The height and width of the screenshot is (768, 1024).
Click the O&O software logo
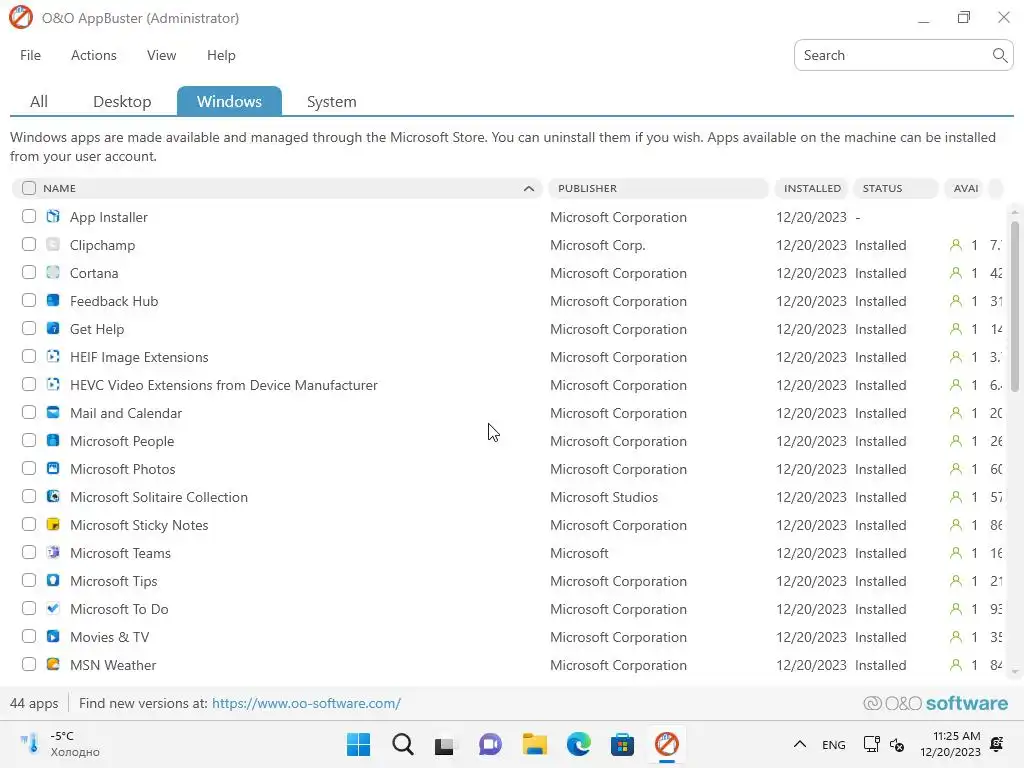point(935,703)
